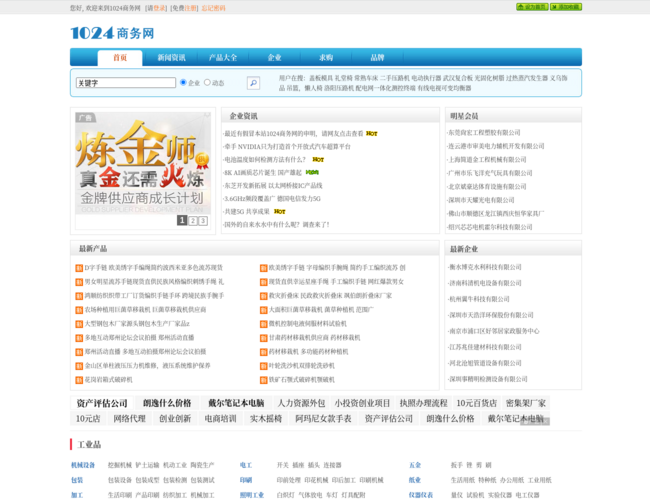Click the 机械设备 industry category link

click(83, 465)
